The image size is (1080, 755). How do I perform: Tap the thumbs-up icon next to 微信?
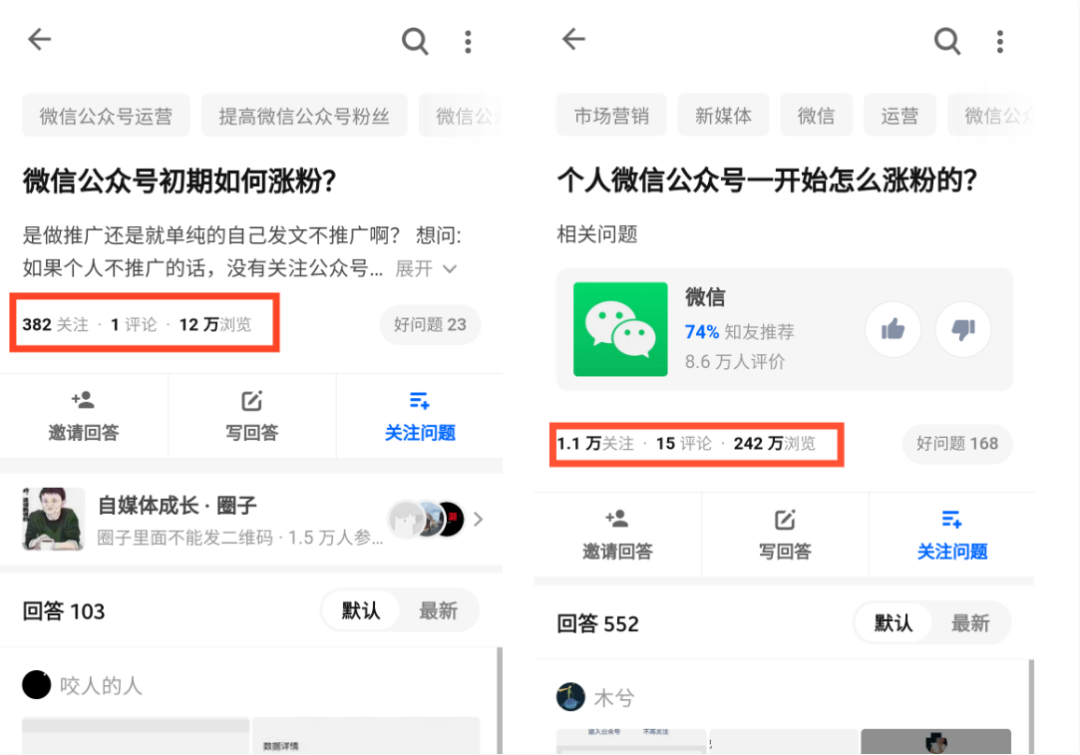pos(892,330)
